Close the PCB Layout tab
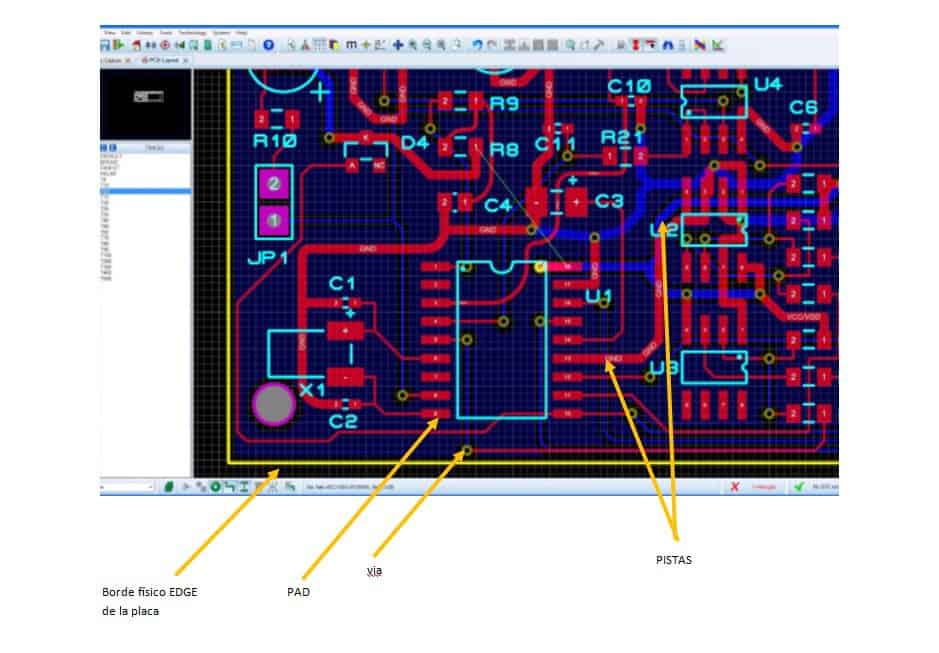Screen dimensions: 939x653 click(x=185, y=60)
